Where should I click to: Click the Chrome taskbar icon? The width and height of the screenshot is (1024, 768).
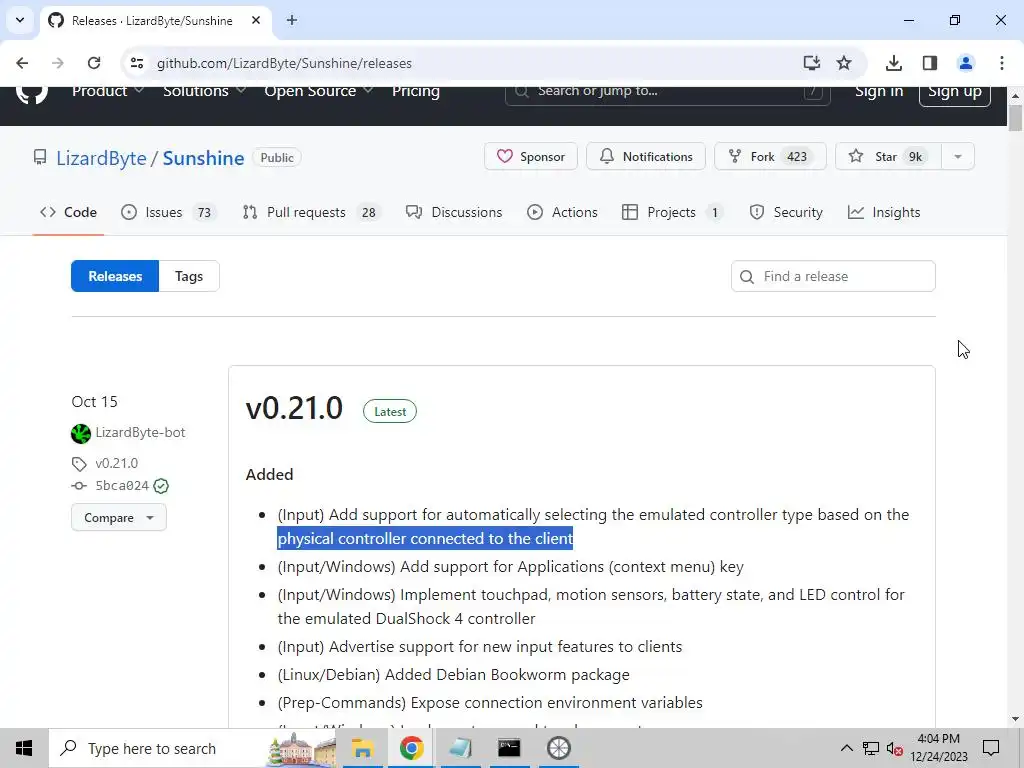tap(411, 748)
